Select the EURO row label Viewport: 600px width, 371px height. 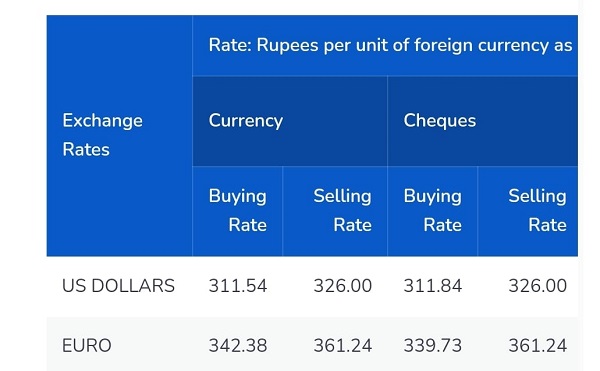(86, 346)
